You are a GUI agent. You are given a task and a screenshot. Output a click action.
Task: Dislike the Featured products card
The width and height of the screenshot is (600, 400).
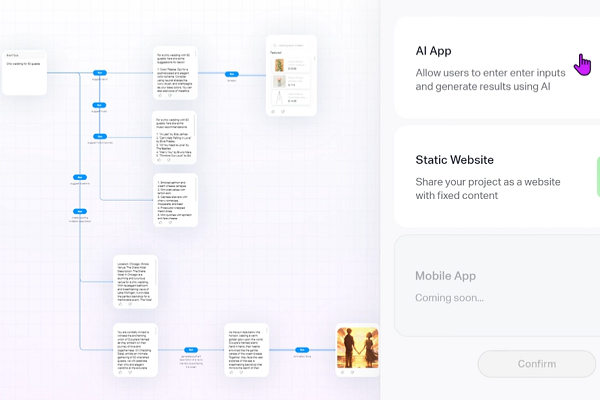(x=283, y=111)
